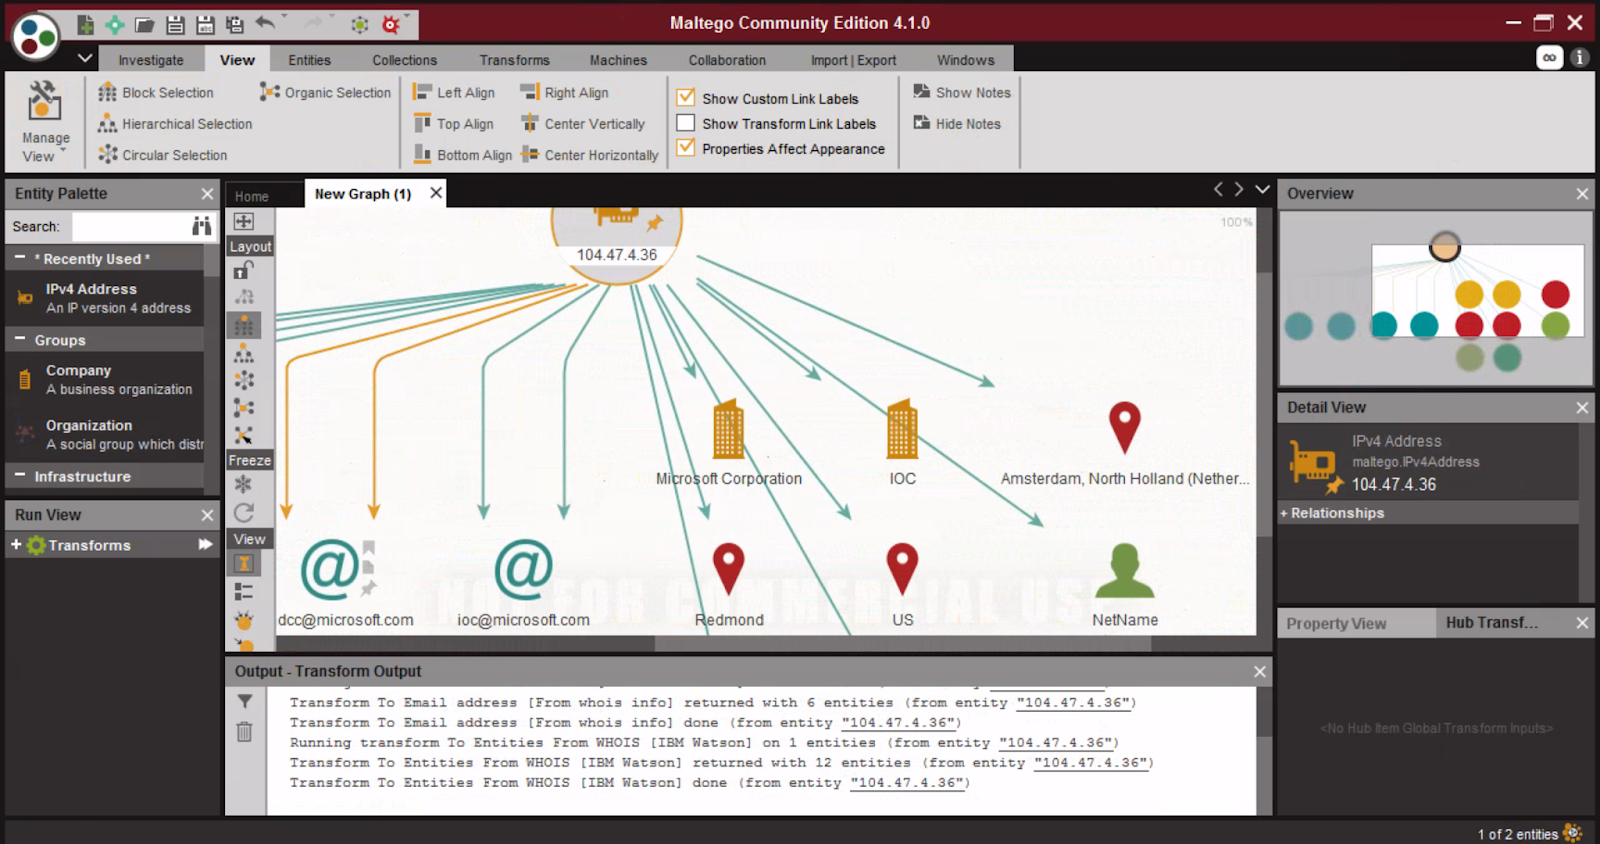Click the Freeze snowflake icon

243,485
